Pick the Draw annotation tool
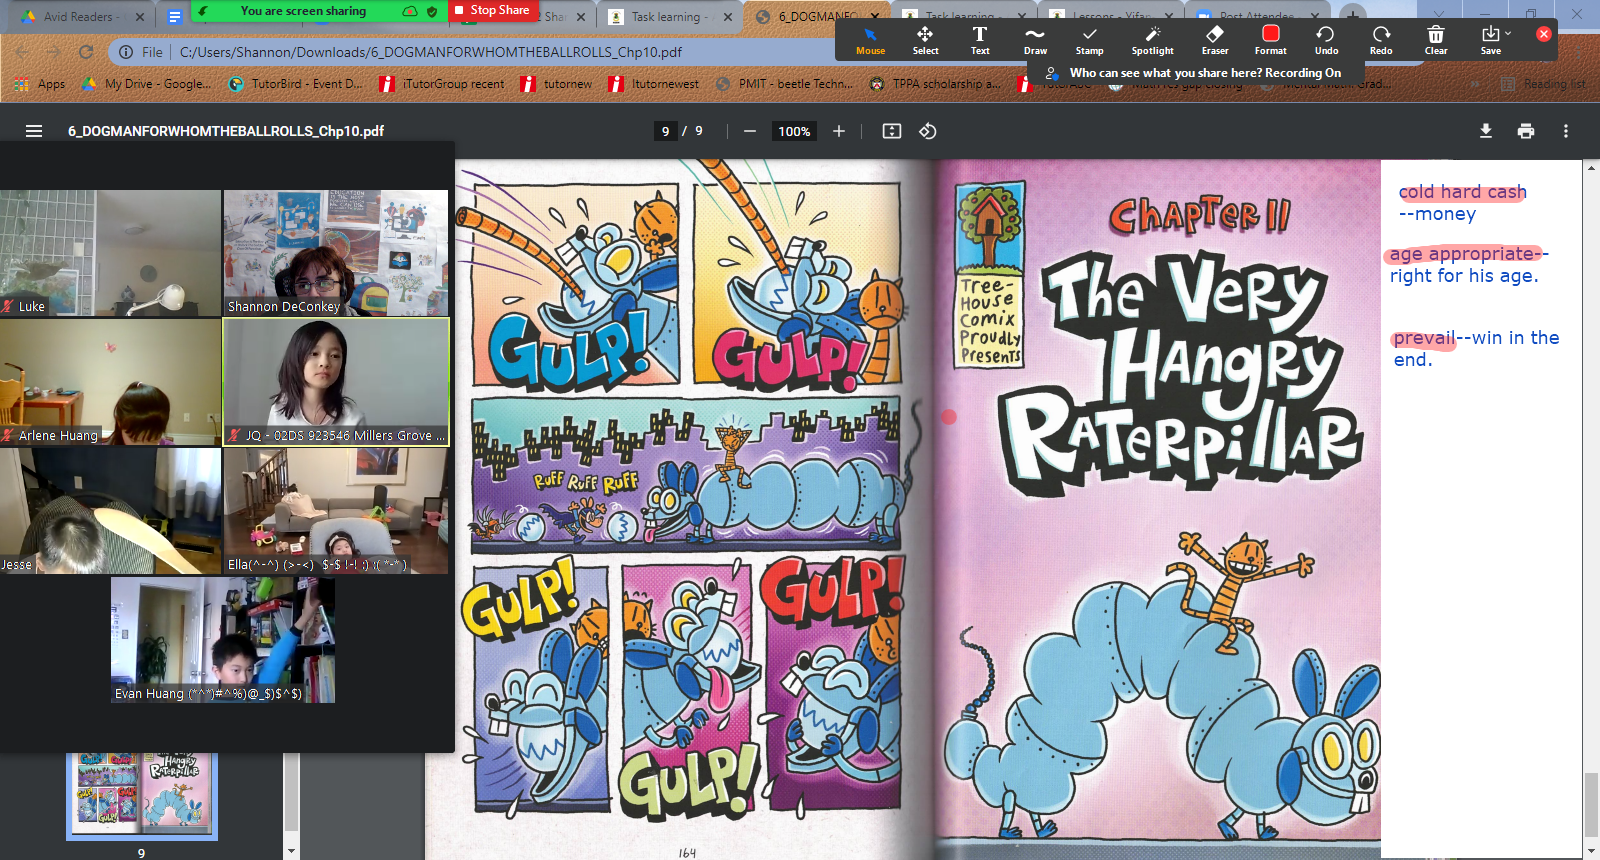Viewport: 1600px width, 860px height. 1035,40
